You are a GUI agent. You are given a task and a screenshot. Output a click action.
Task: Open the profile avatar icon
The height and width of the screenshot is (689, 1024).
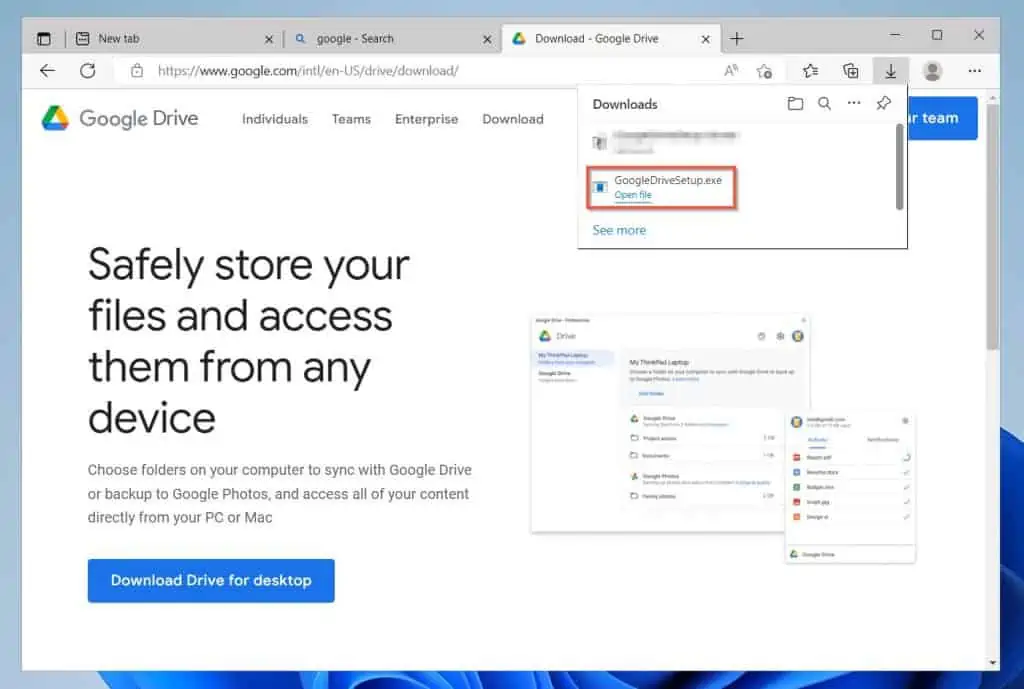[933, 71]
